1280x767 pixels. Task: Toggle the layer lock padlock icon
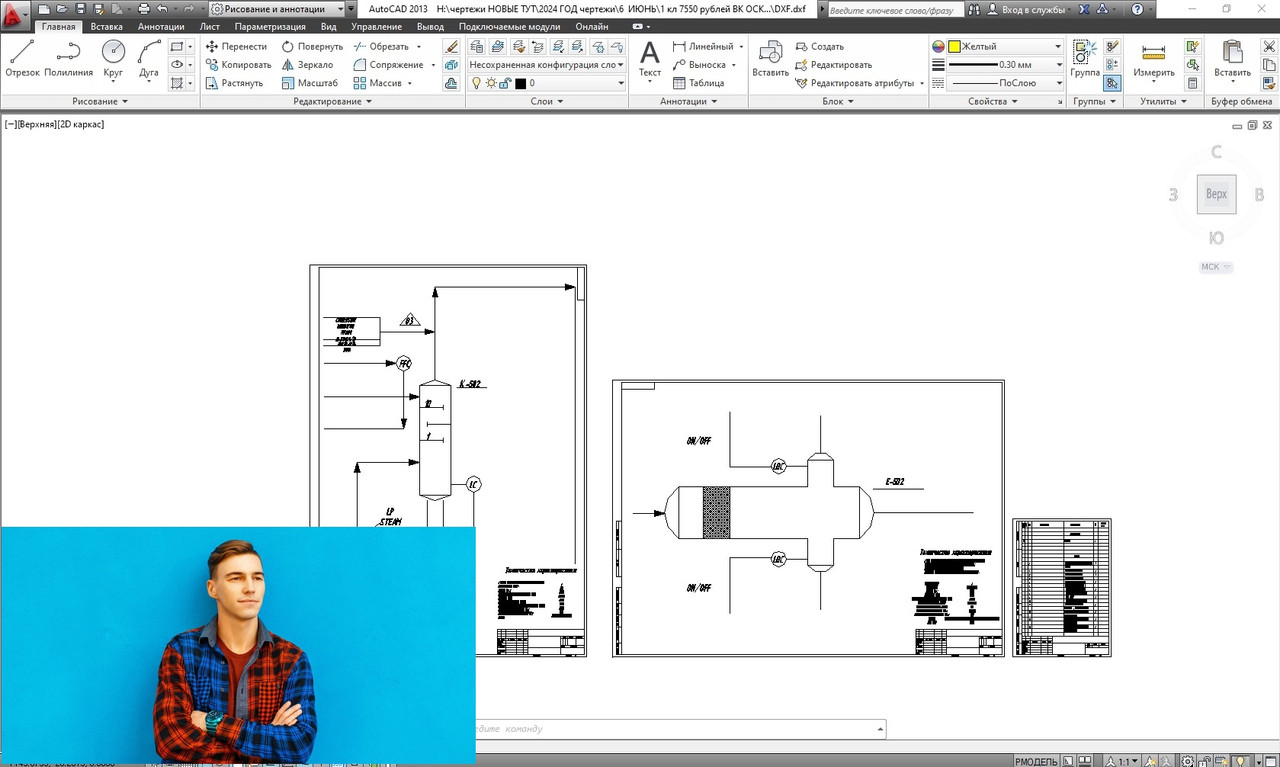[x=505, y=84]
